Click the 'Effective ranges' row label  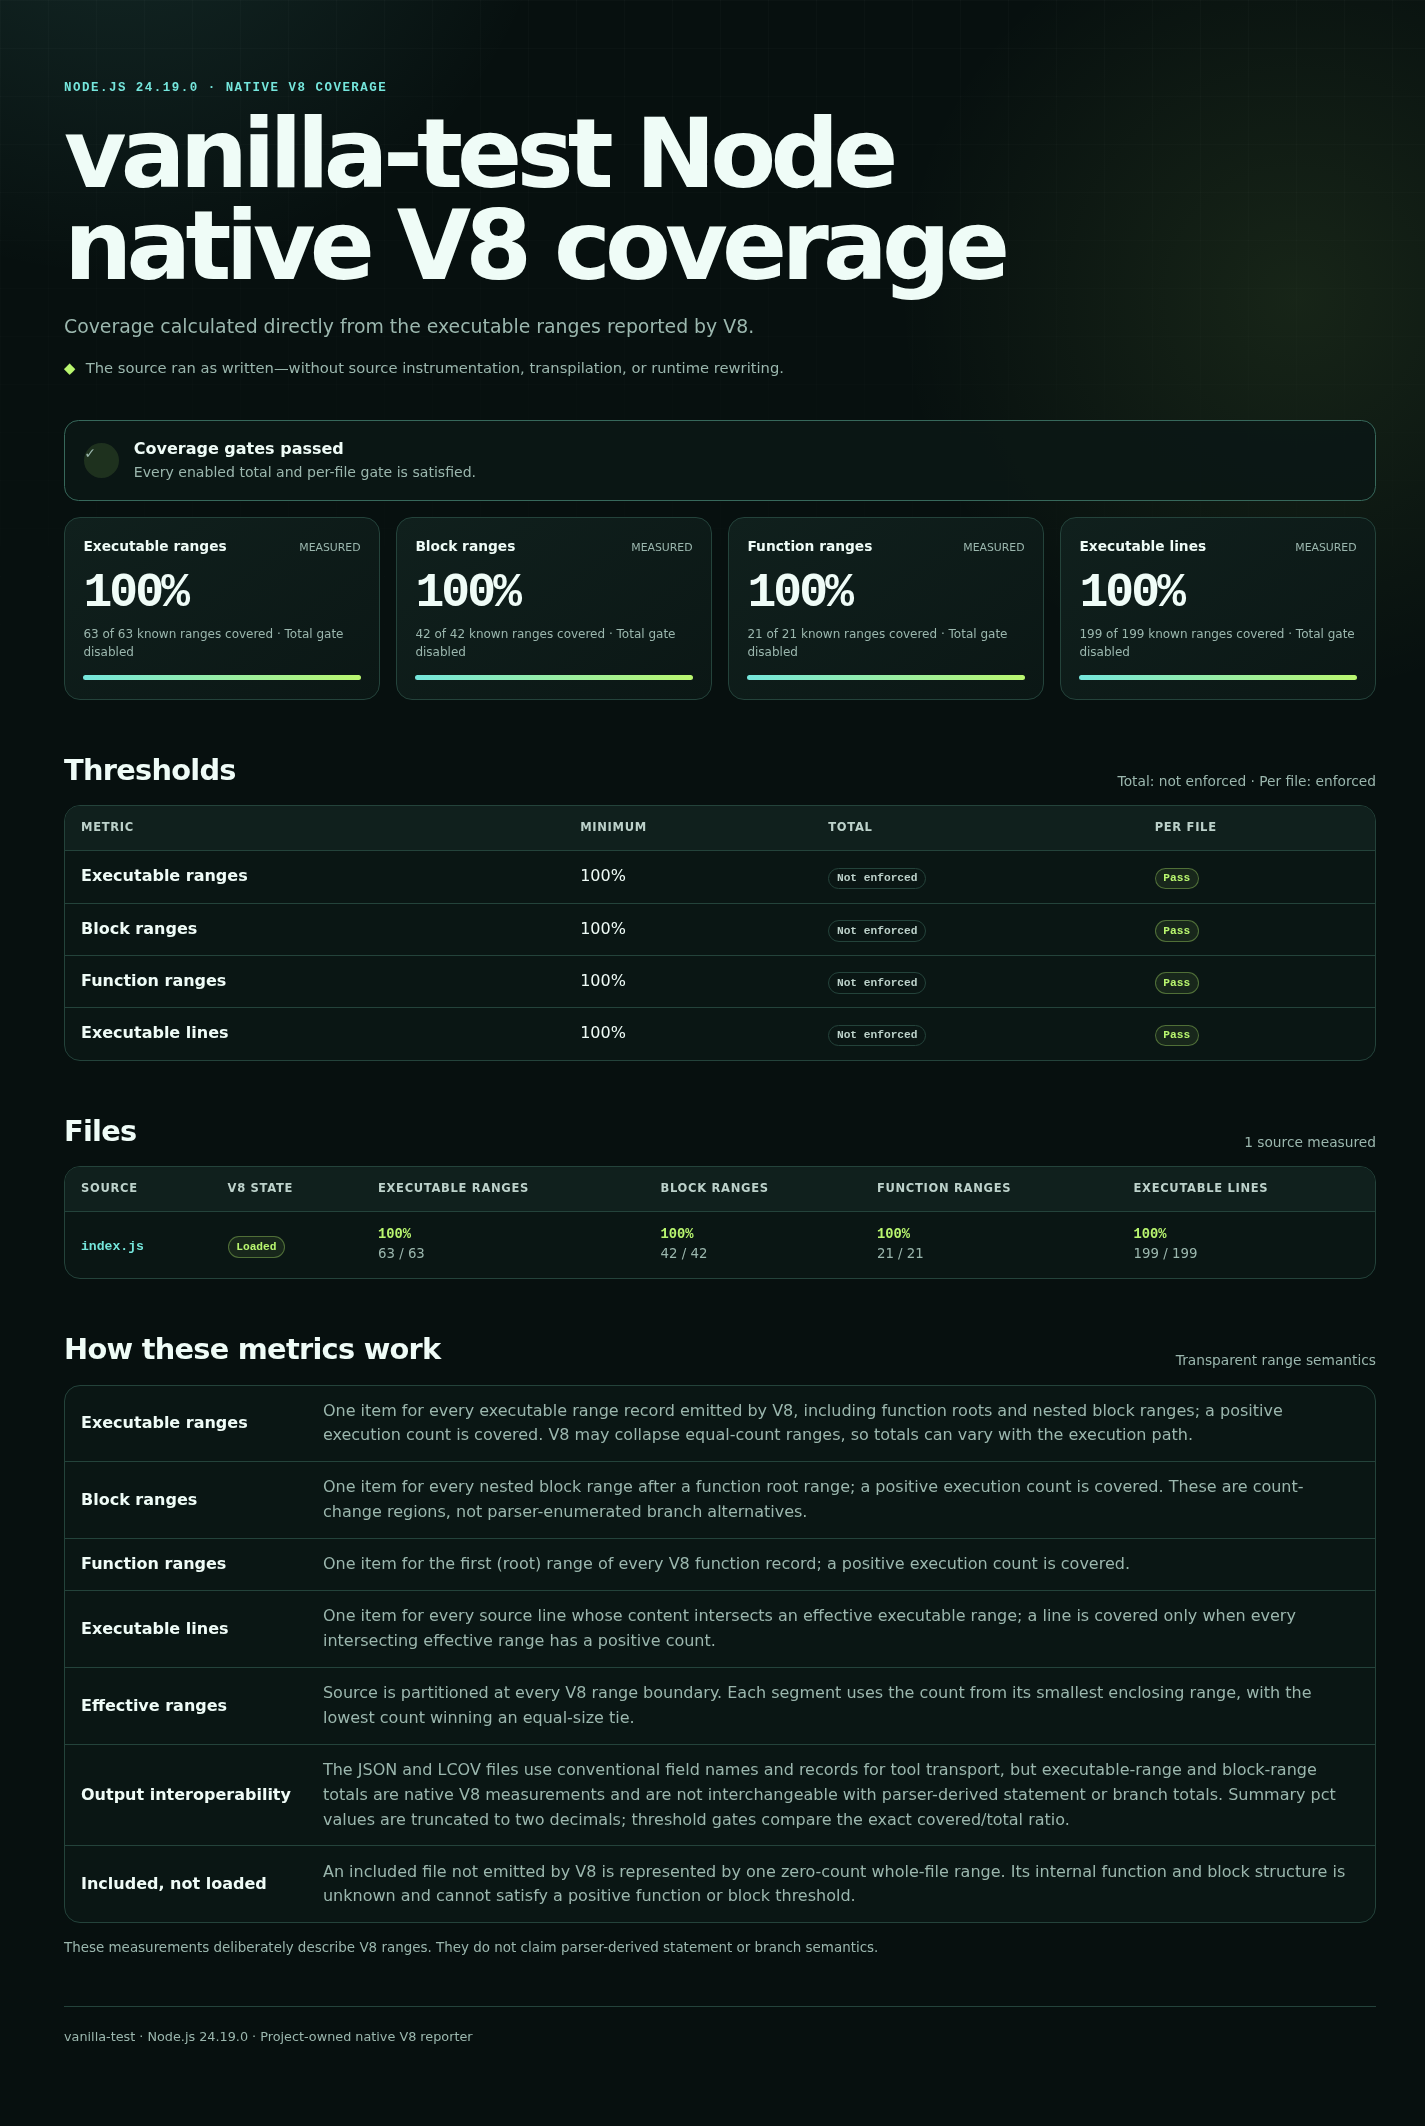(154, 1706)
